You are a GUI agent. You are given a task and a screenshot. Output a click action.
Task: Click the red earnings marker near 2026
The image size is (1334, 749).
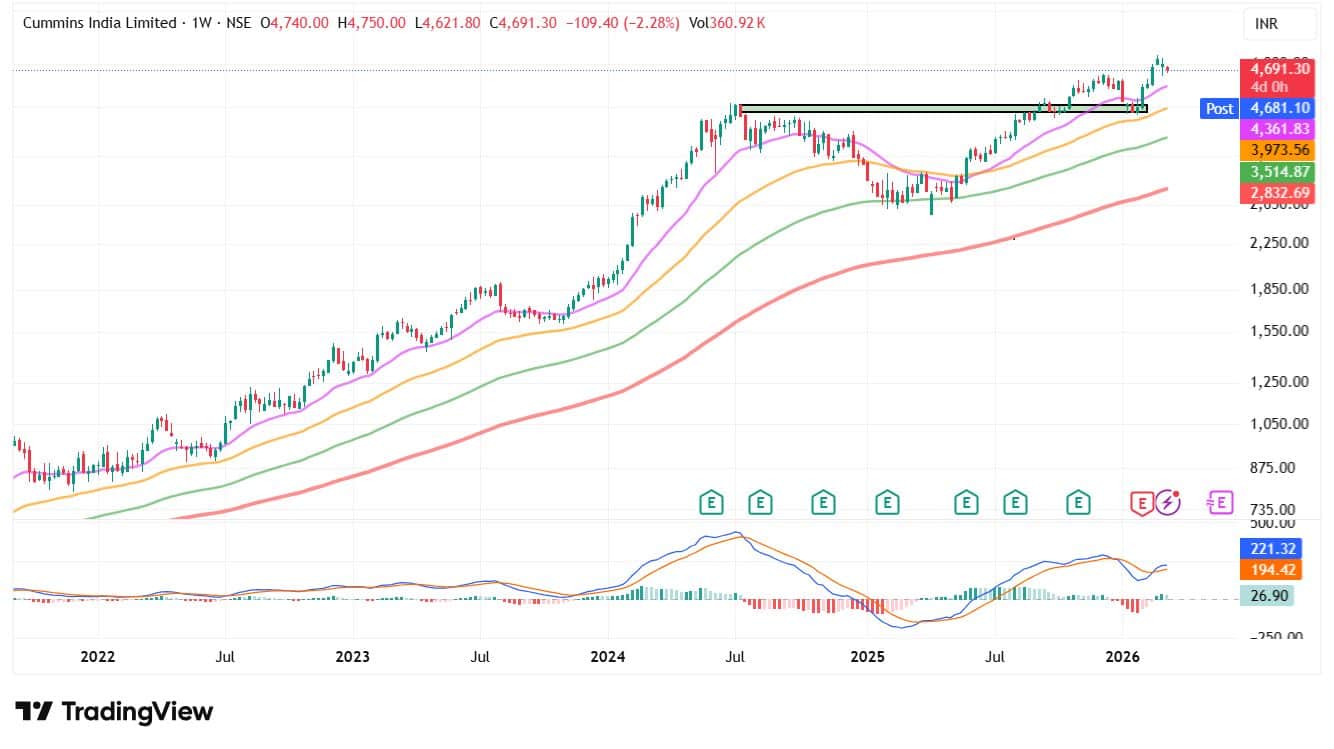click(x=1141, y=502)
